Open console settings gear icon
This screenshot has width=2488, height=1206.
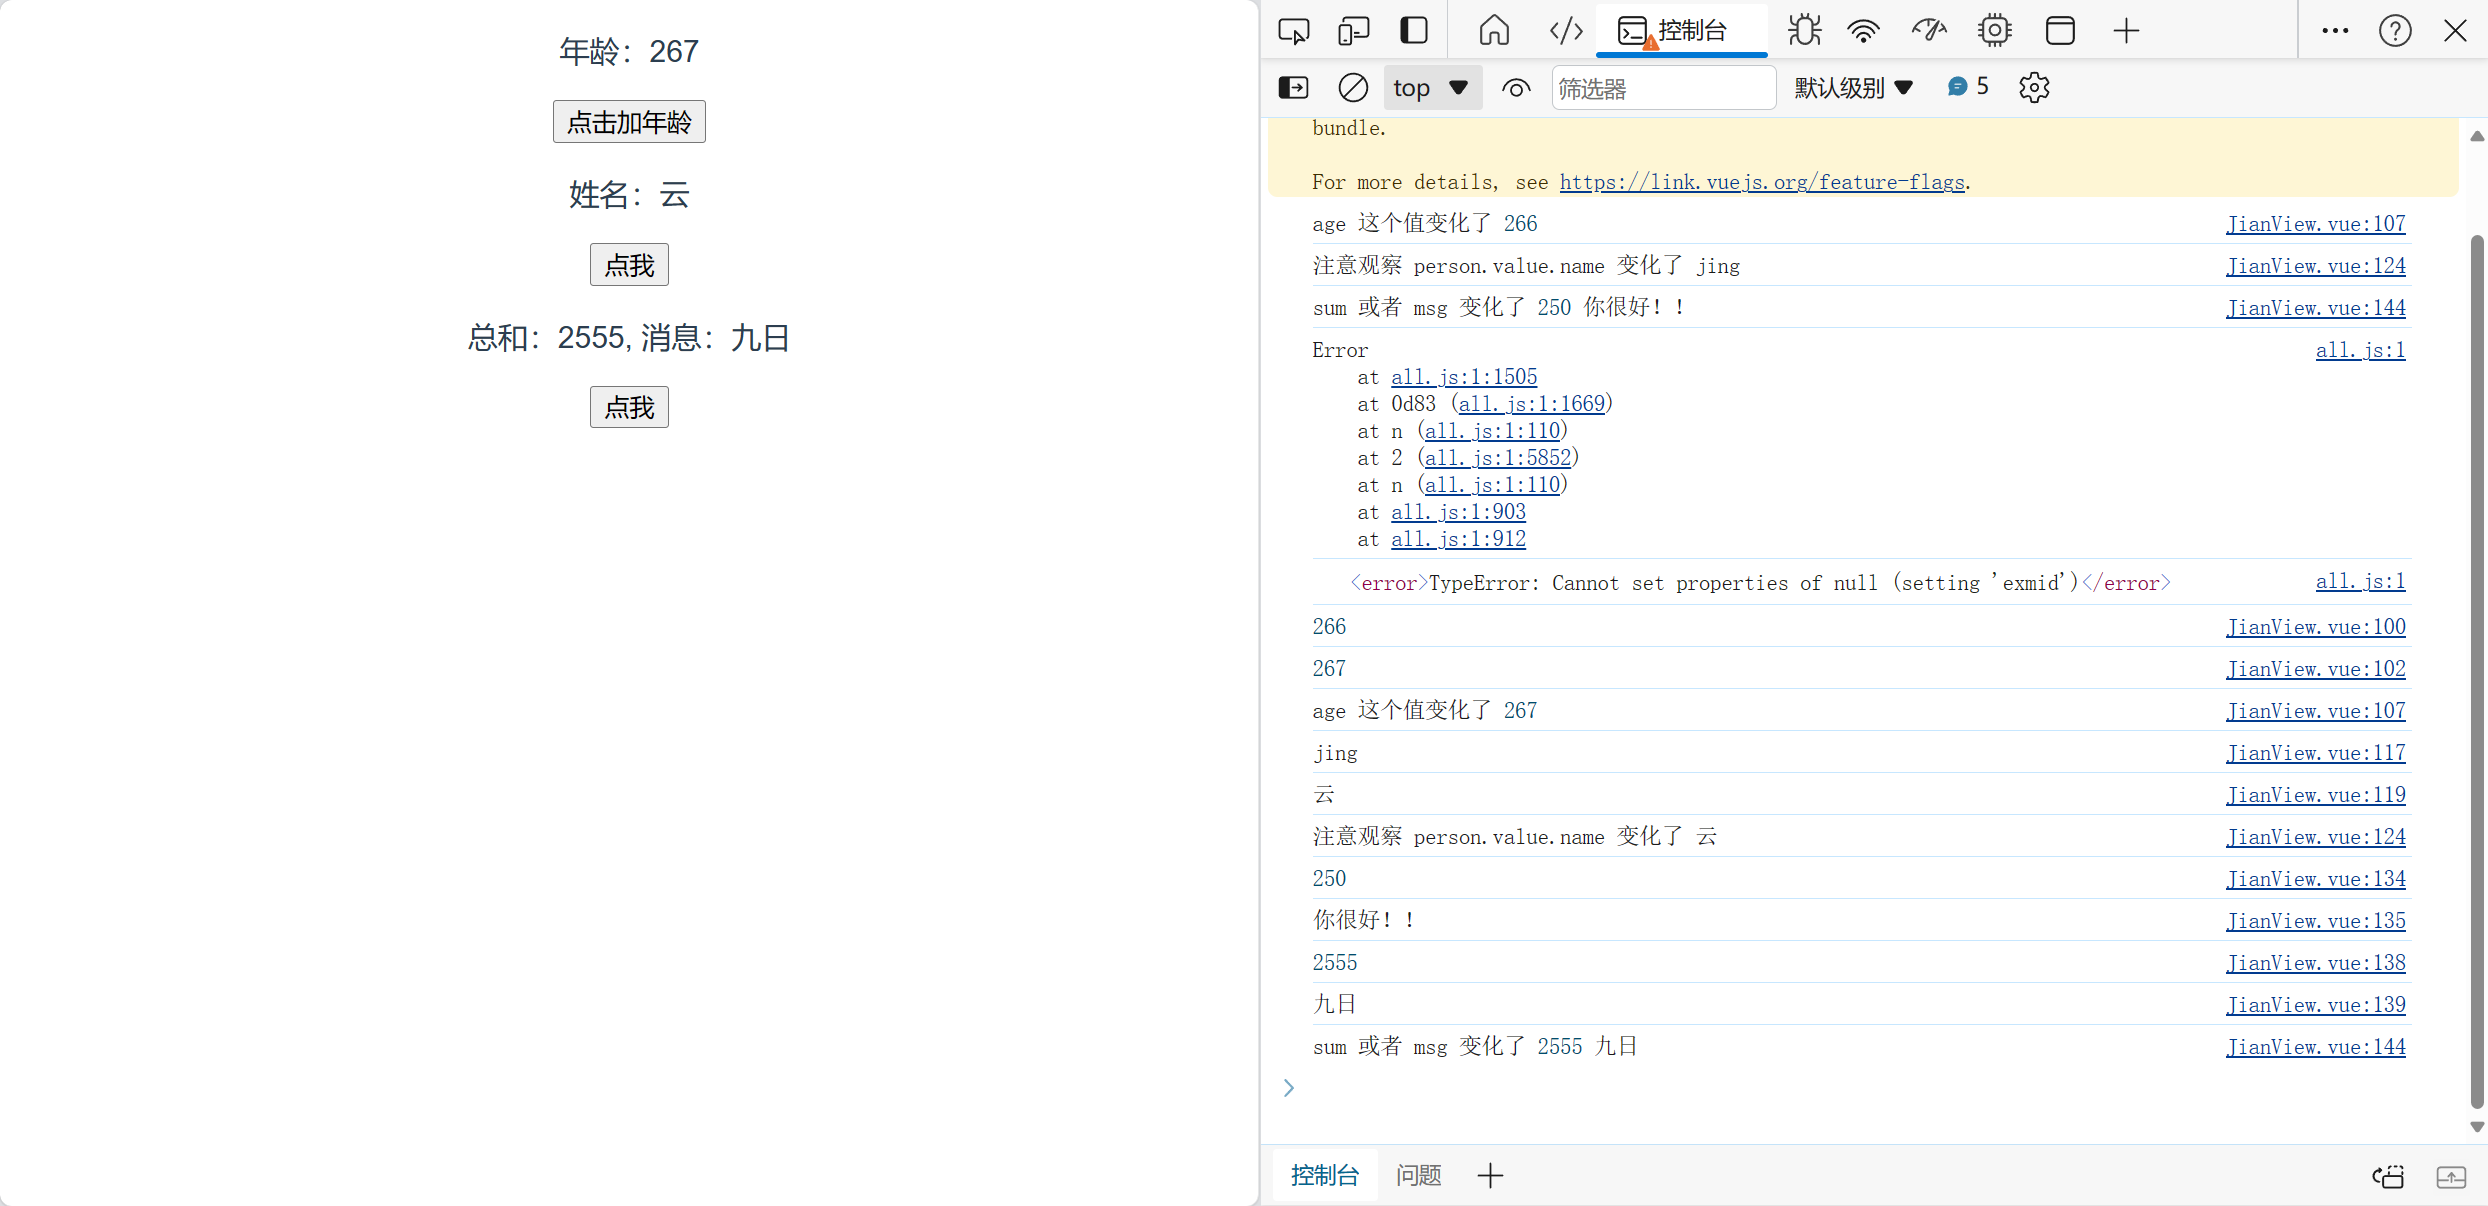[2034, 88]
